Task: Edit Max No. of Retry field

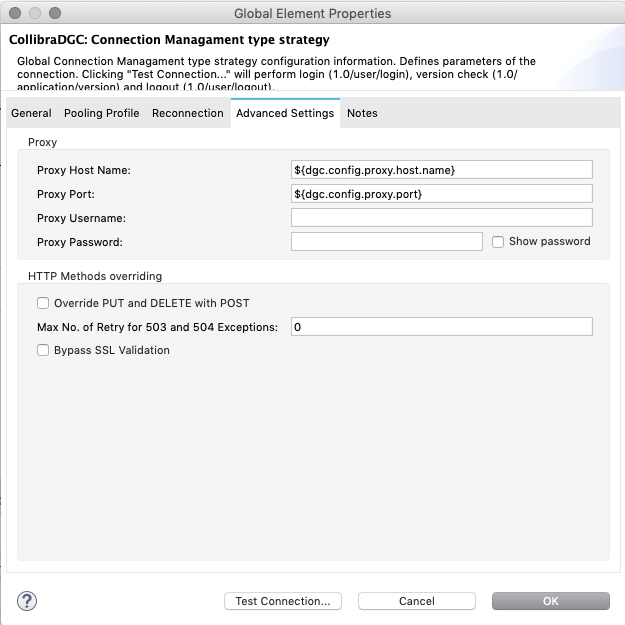Action: (x=441, y=327)
